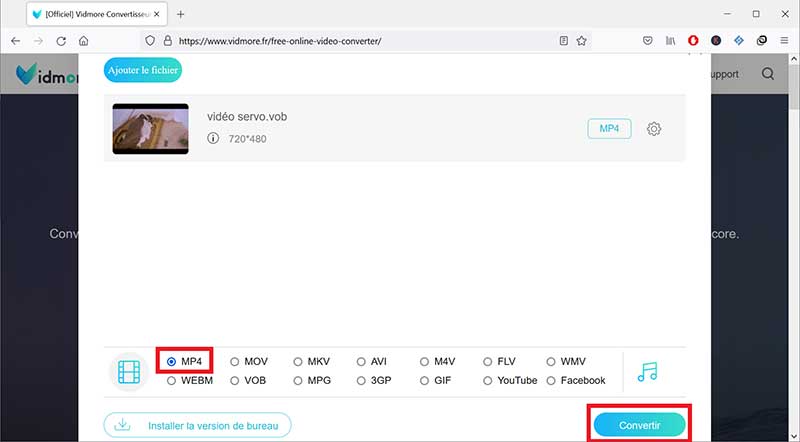This screenshot has width=800, height=442.
Task: Reload the page with the browser refresh icon
Action: [x=61, y=41]
